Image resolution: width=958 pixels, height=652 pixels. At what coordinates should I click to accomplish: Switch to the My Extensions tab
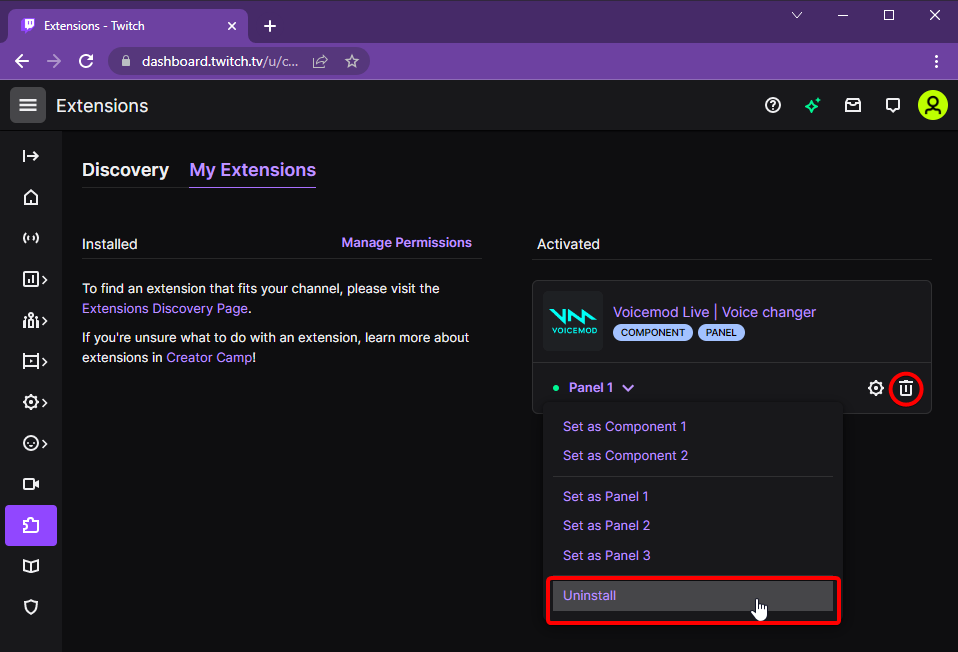coord(252,170)
